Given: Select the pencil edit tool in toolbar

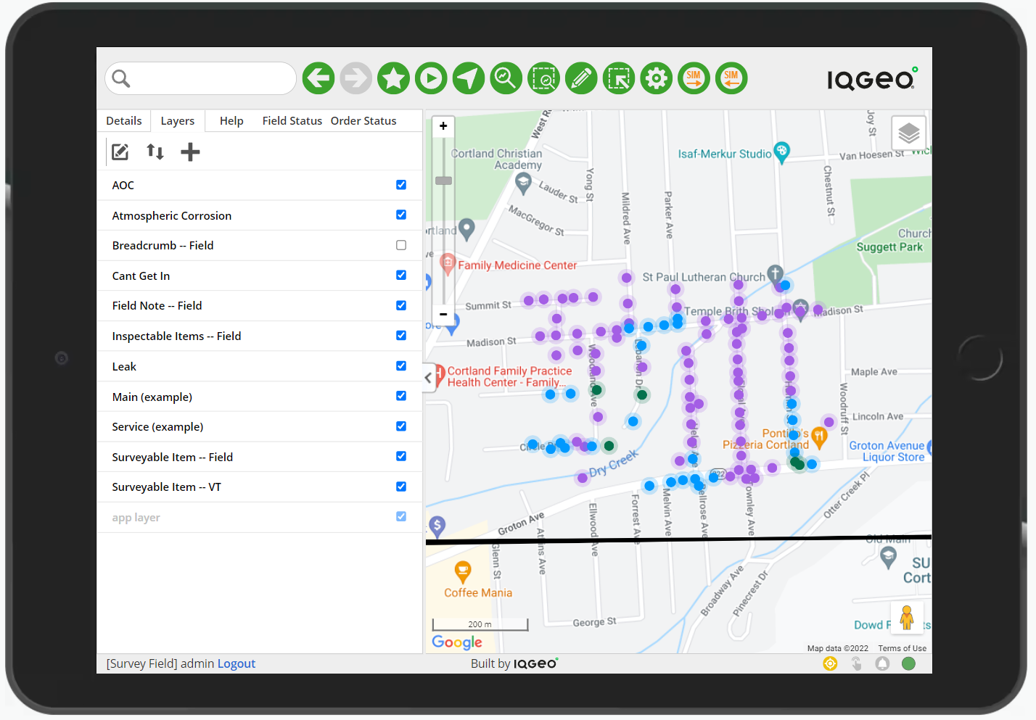Looking at the screenshot, I should click(x=581, y=78).
